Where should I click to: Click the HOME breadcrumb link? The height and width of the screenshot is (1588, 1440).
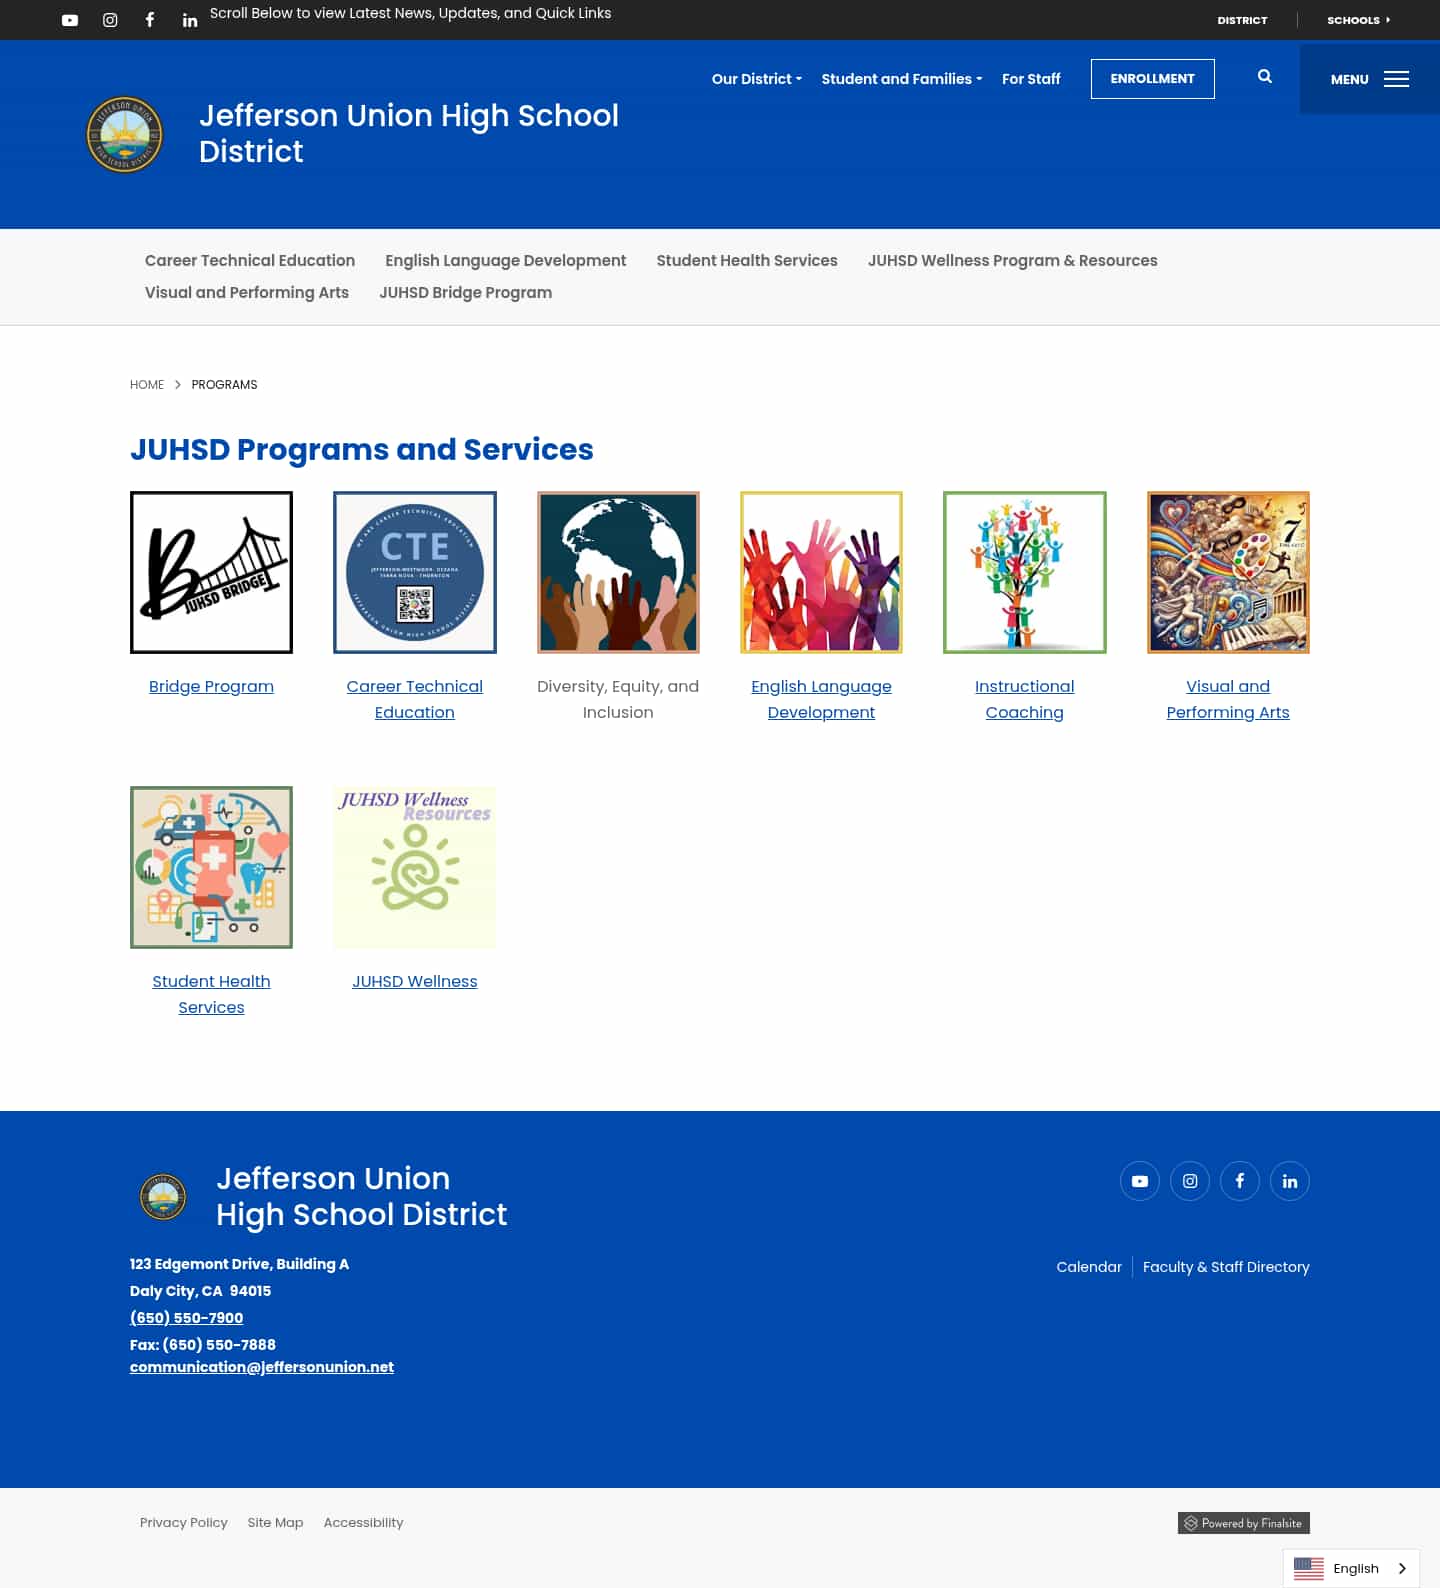point(147,385)
